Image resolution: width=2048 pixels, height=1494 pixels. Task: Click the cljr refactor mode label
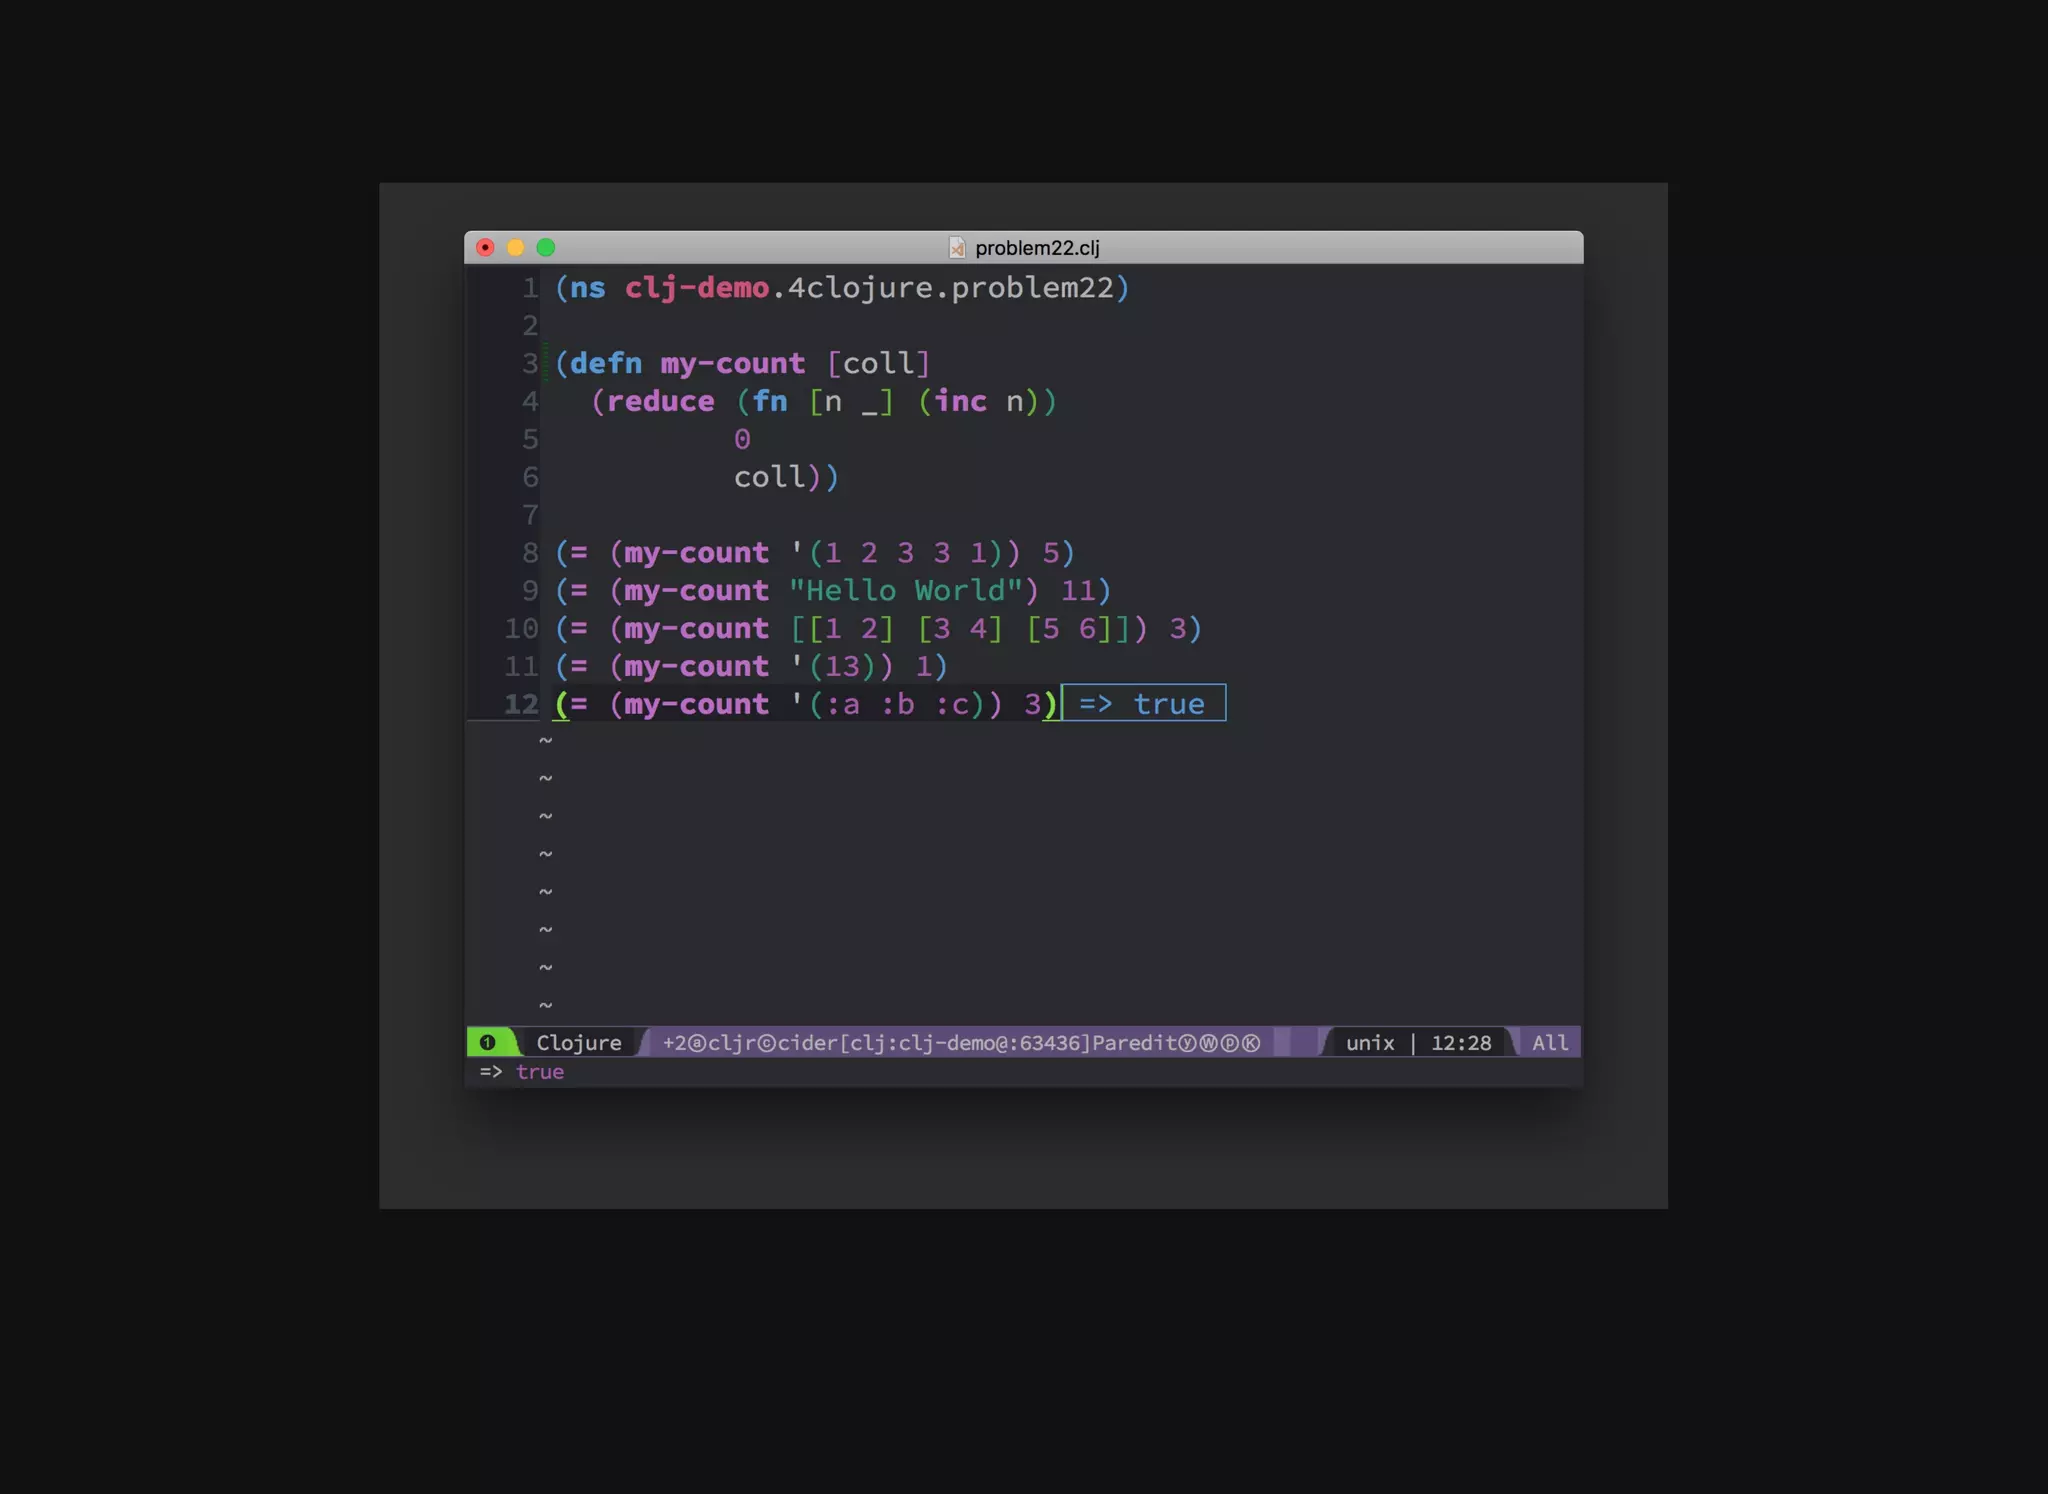coord(731,1043)
